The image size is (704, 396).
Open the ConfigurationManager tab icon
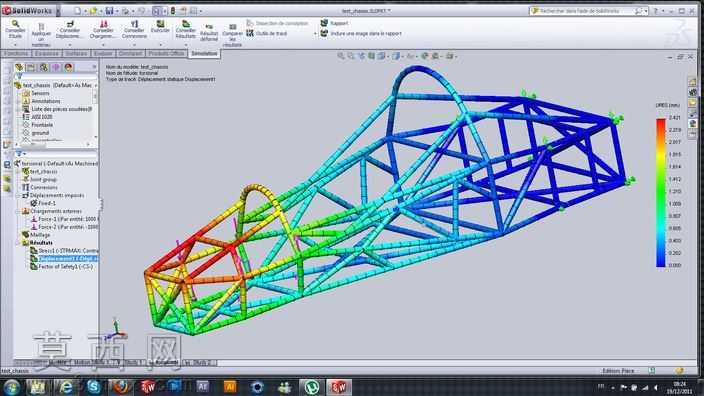pyautogui.click(x=44, y=67)
